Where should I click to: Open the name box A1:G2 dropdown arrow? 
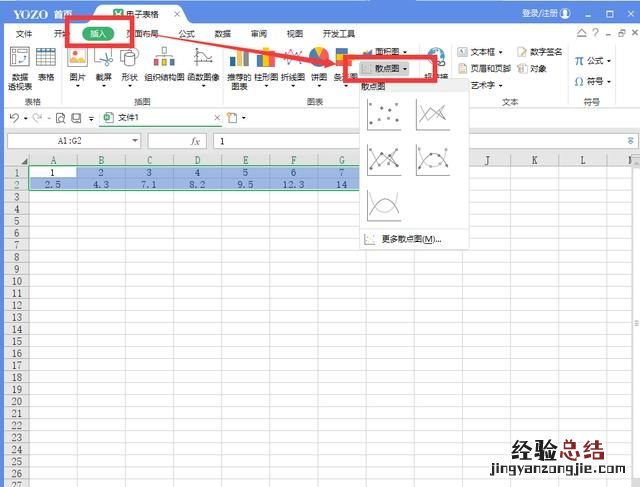coord(135,141)
